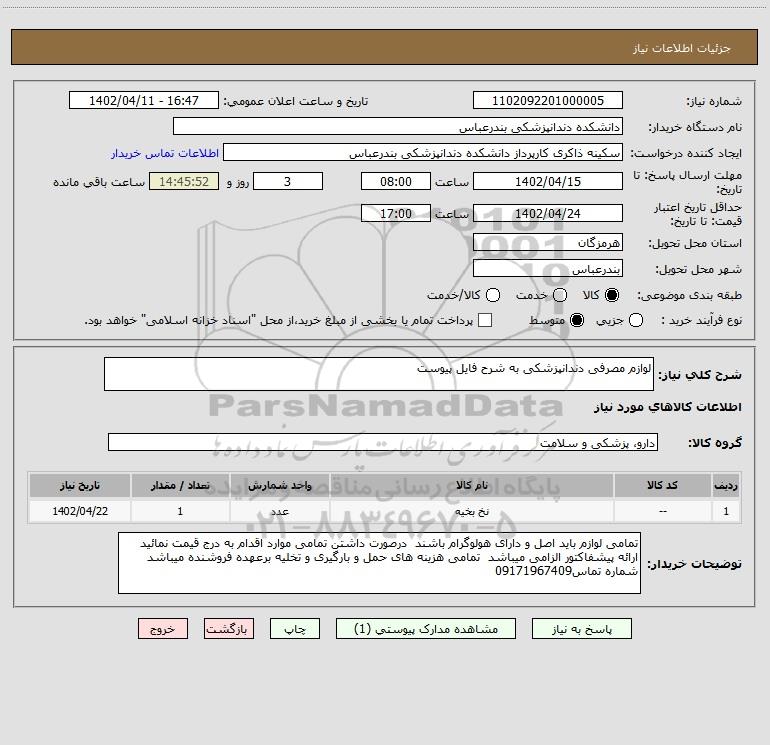Click the deadline time field 08:00
The image size is (770, 745).
coord(396,182)
